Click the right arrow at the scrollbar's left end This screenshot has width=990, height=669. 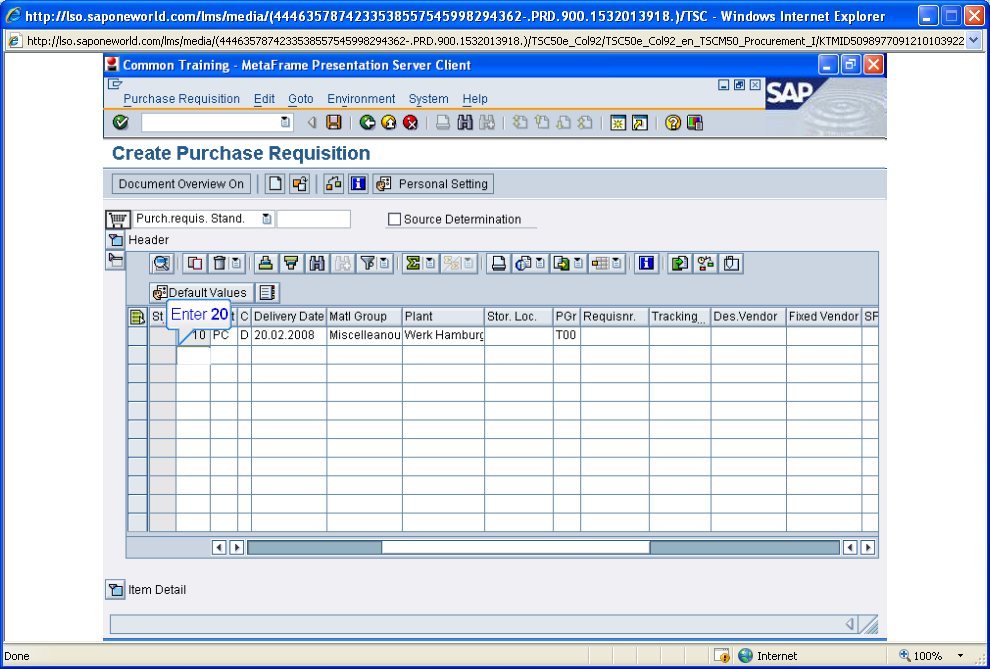236,547
